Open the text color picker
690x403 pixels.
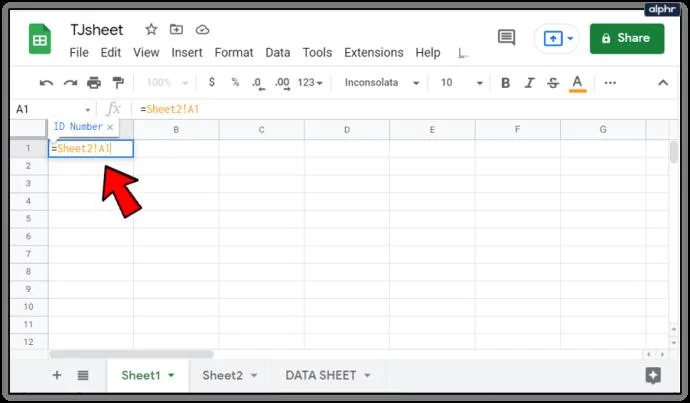[x=577, y=83]
